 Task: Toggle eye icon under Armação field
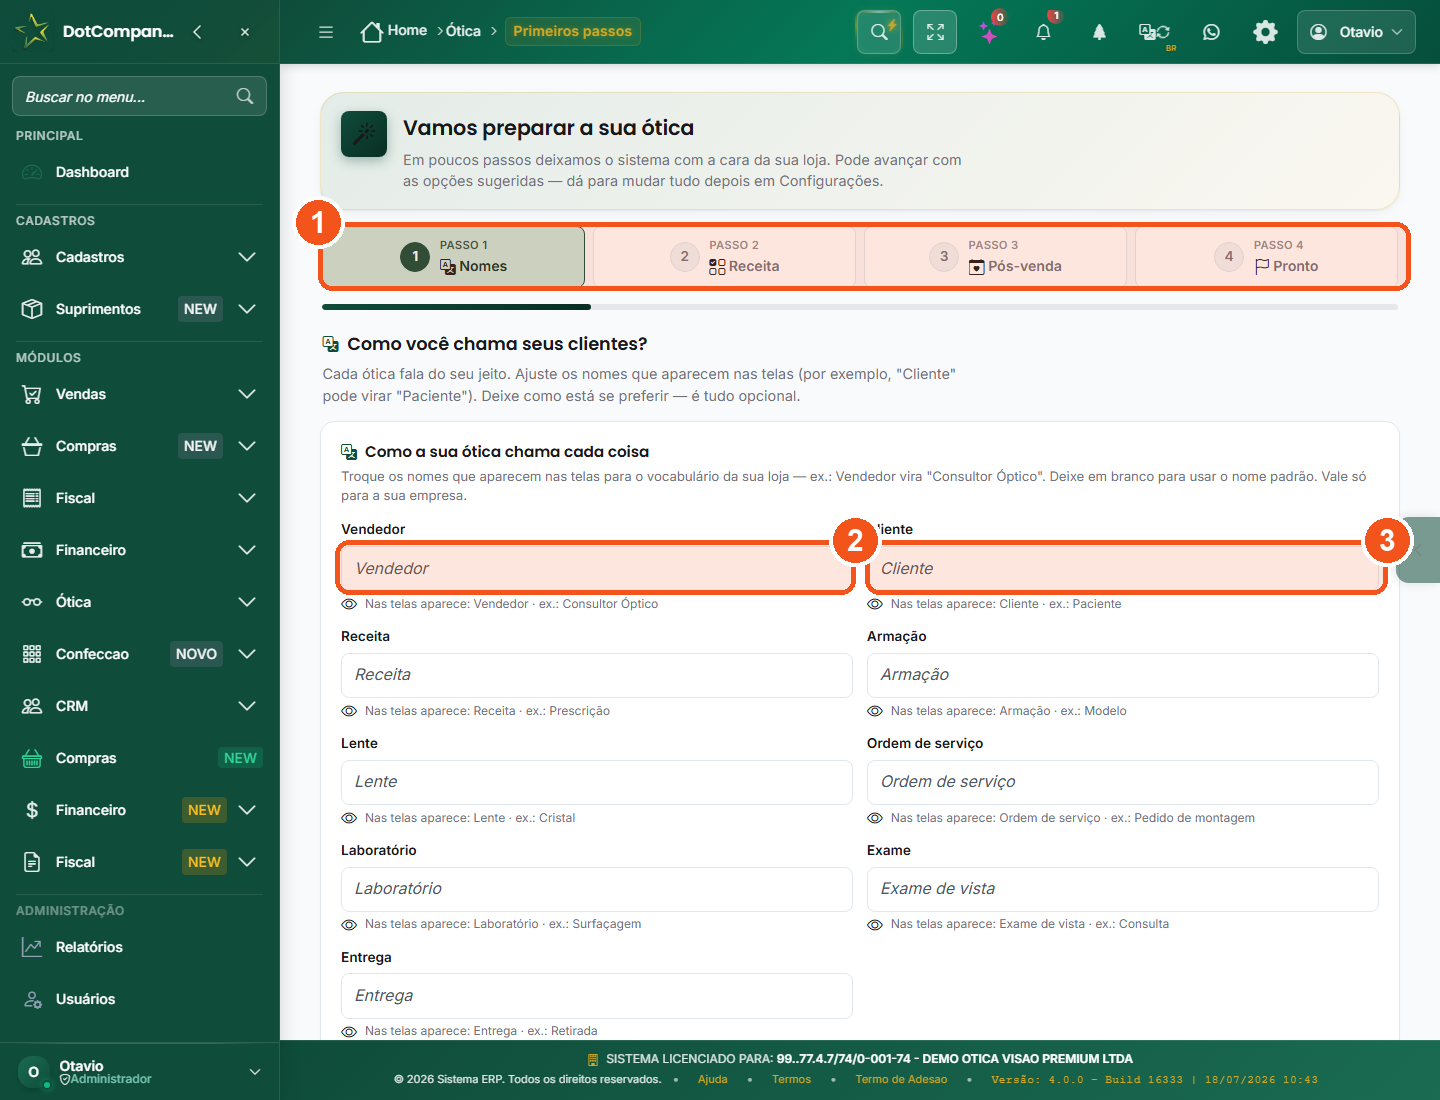tap(875, 711)
